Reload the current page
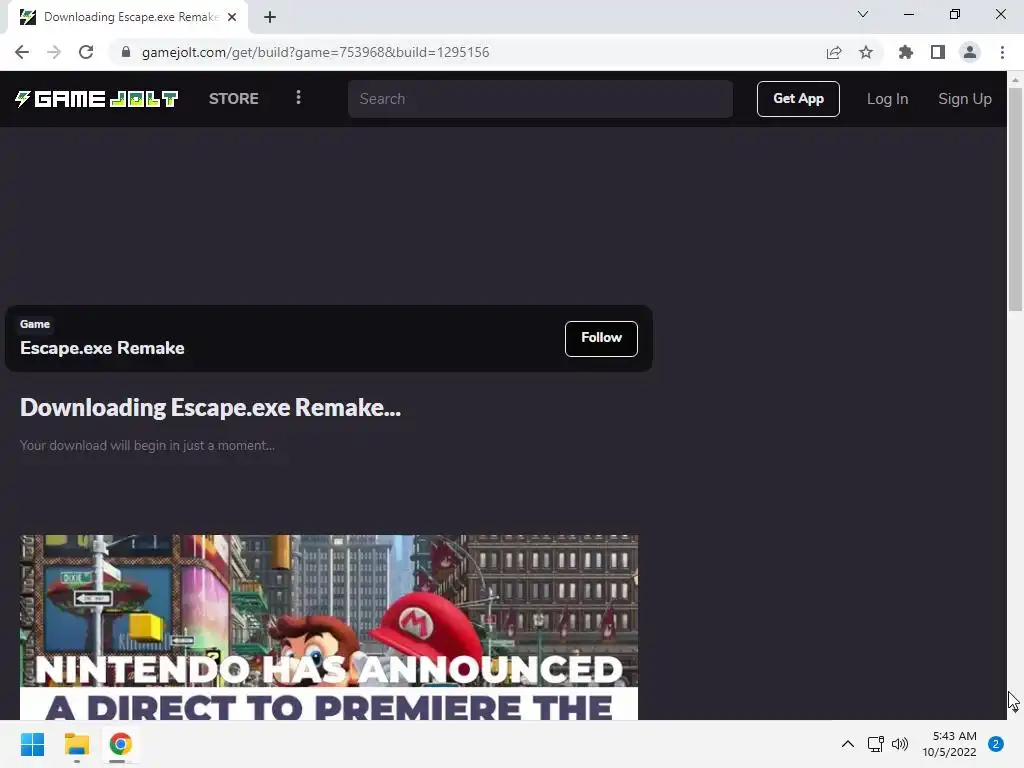This screenshot has width=1024, height=768. (86, 52)
